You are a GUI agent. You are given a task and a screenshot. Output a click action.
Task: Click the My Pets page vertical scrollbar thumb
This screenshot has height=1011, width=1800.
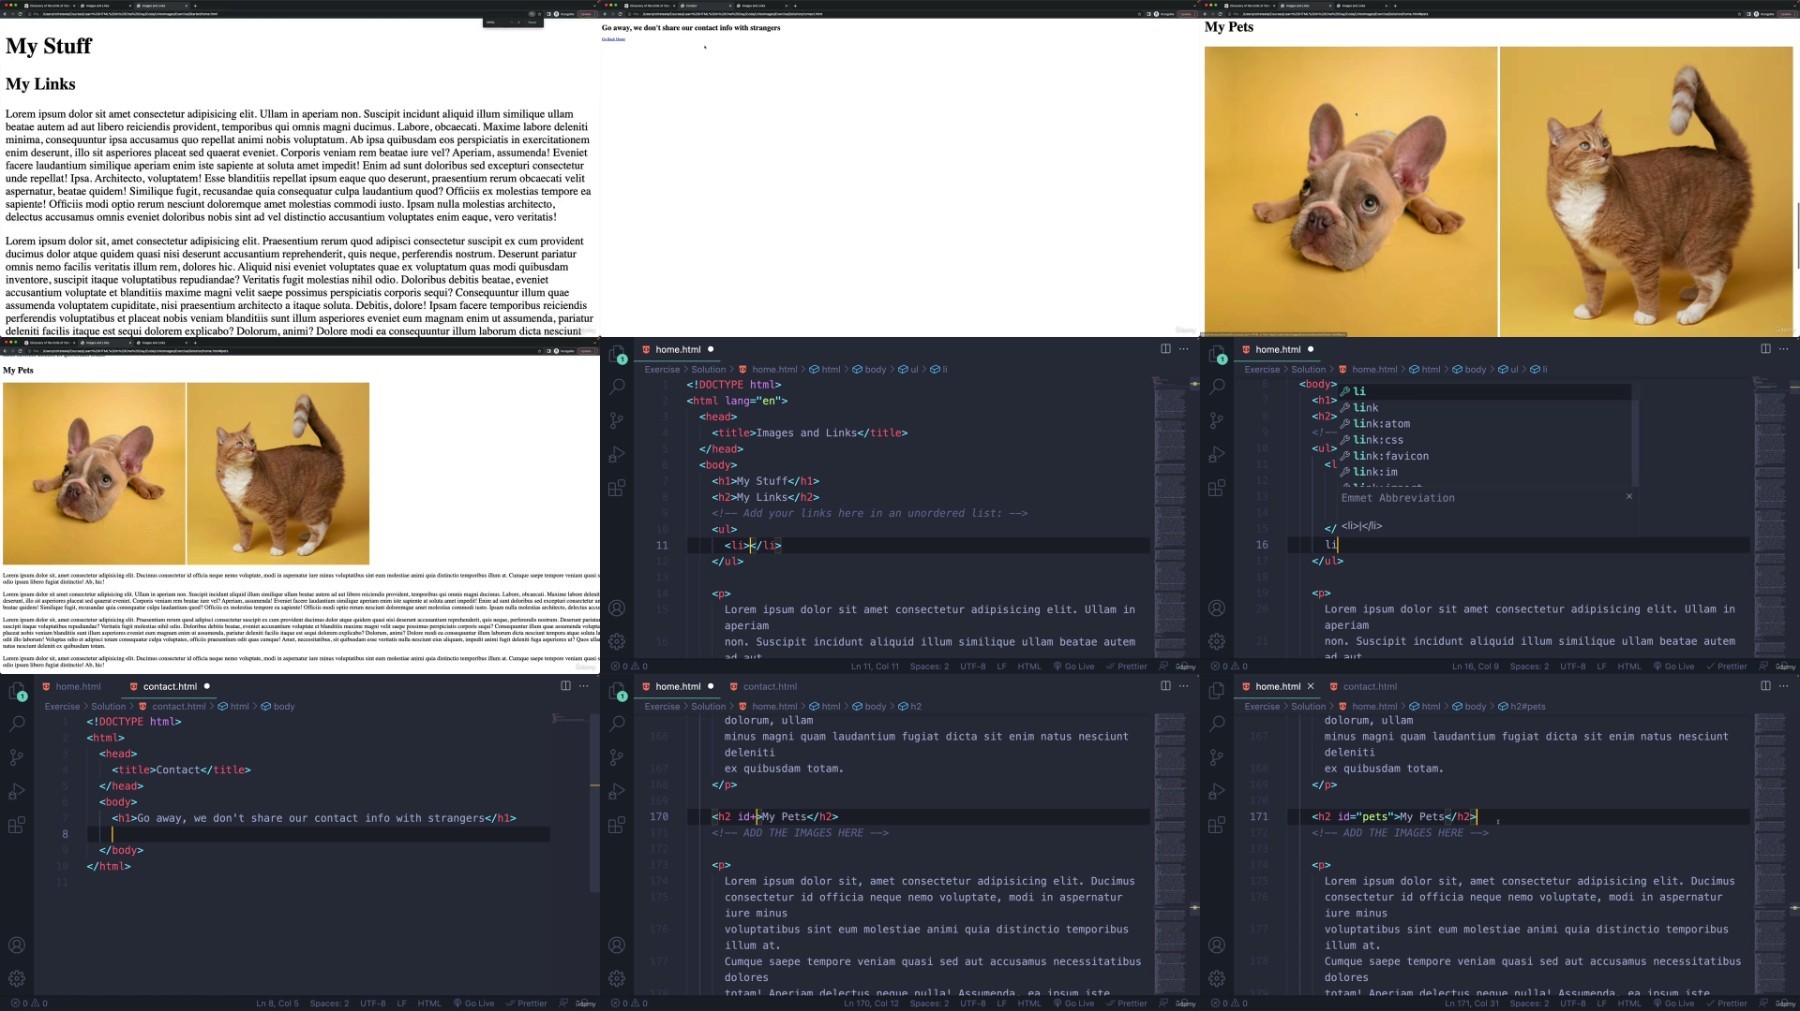[x=1797, y=235]
